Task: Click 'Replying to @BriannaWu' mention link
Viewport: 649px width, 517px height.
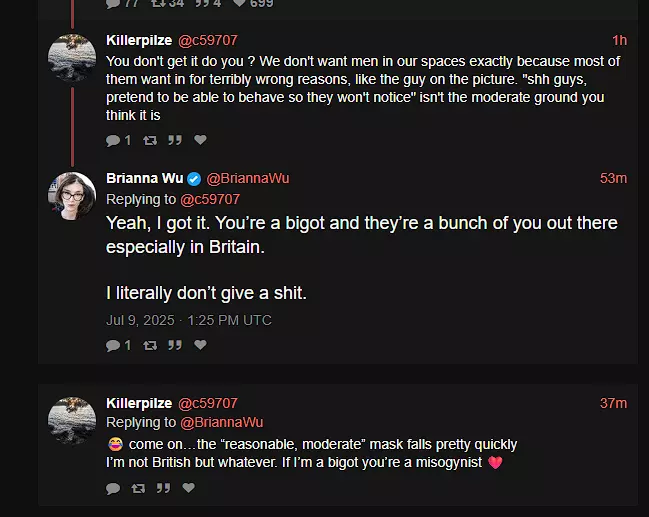Action: coord(221,422)
